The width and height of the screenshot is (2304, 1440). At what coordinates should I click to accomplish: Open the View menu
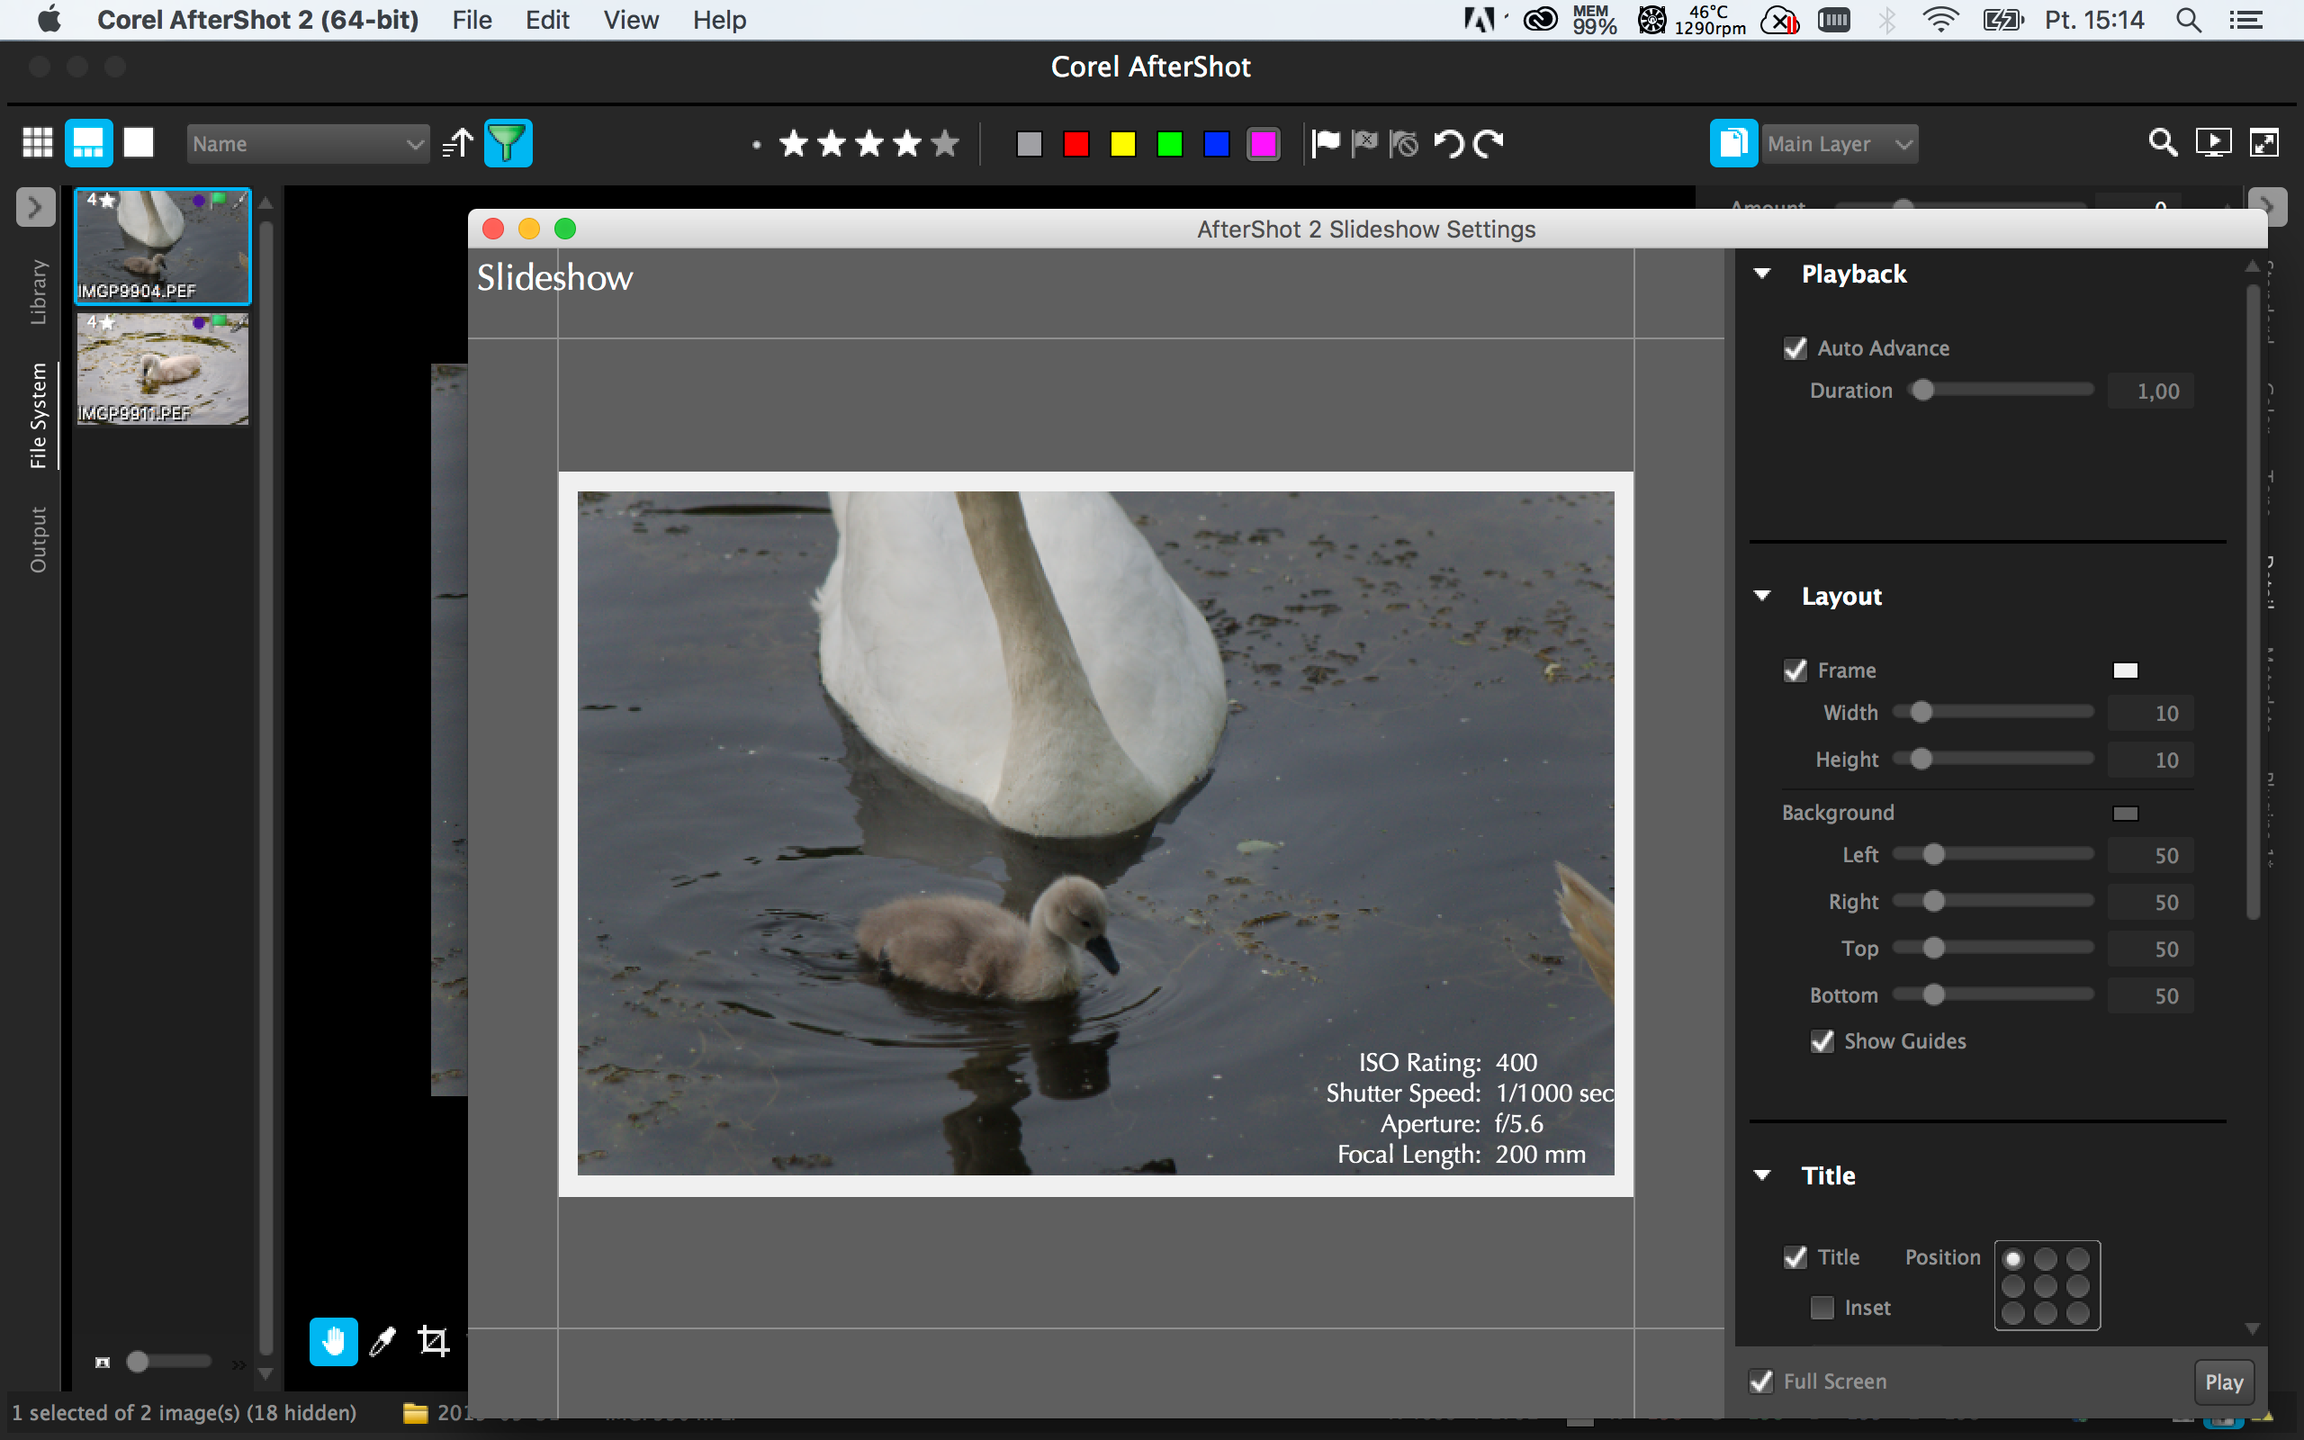[x=631, y=20]
